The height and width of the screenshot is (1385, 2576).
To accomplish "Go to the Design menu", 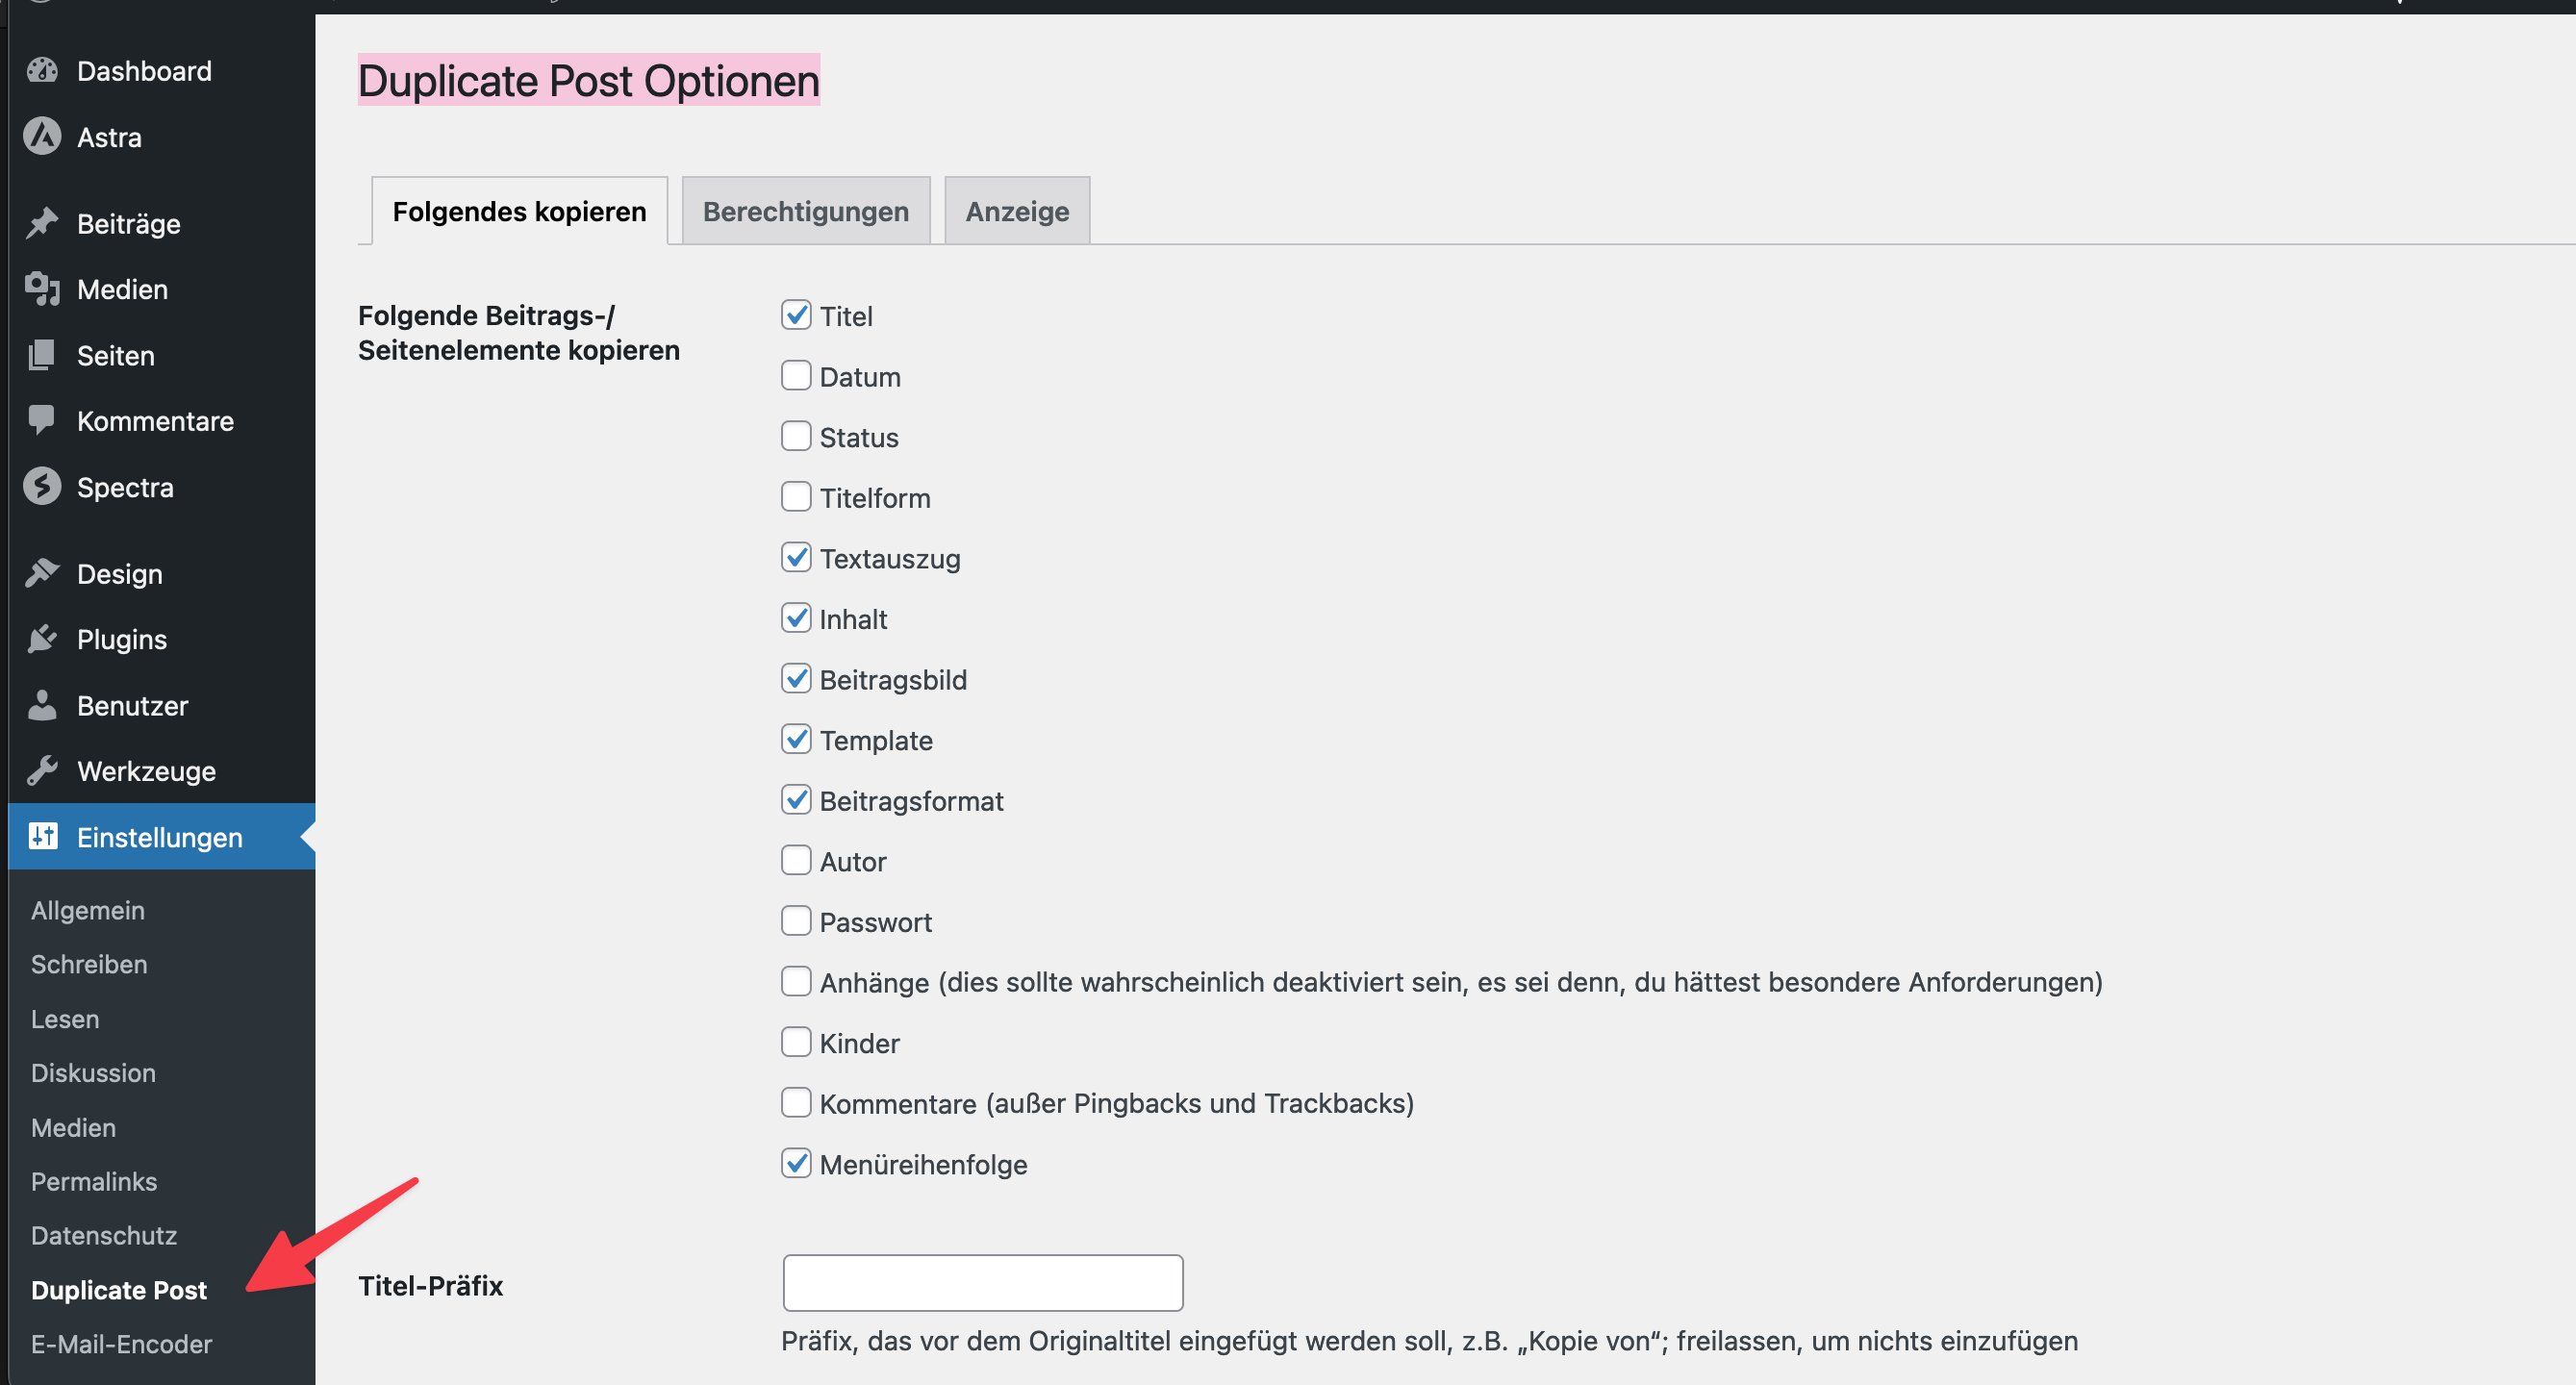I will click(119, 573).
